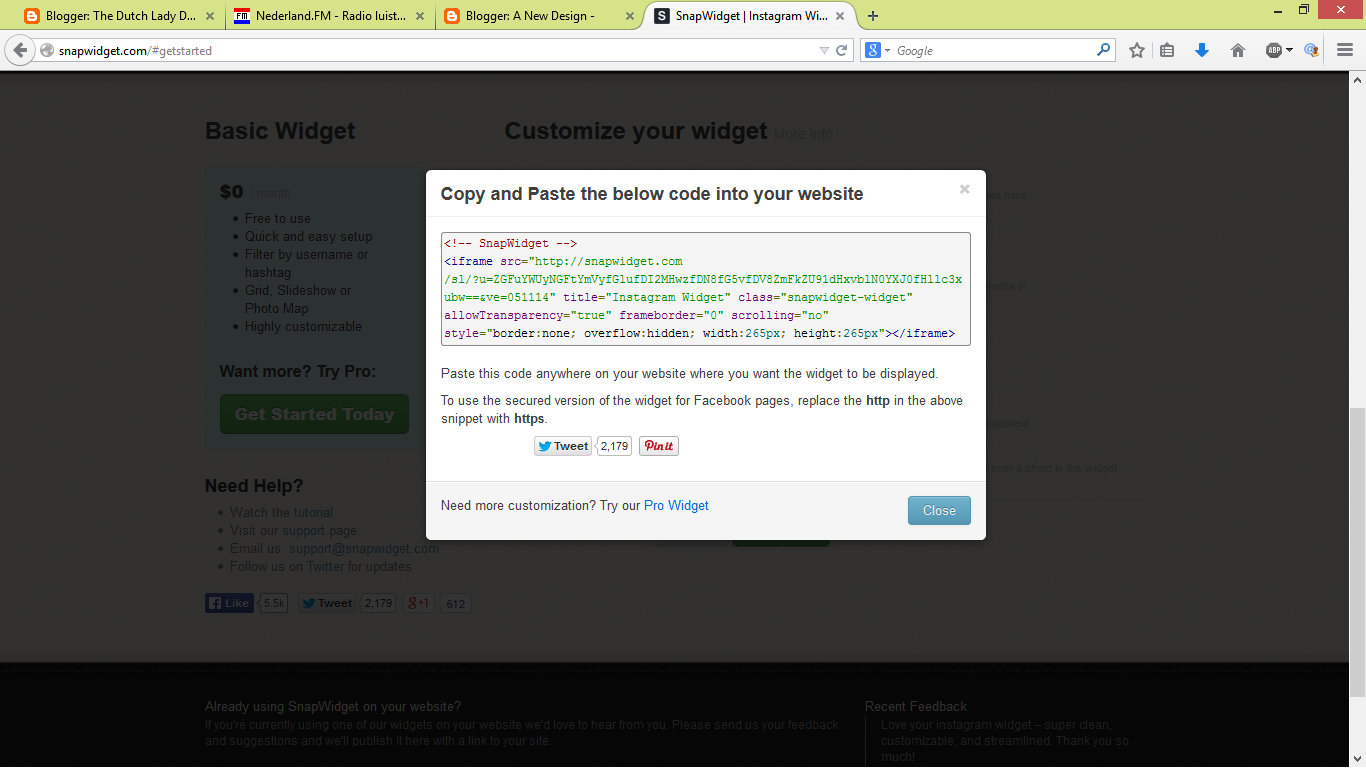
Task: Close the Dutch Lady Blogger tab
Action: tap(209, 16)
